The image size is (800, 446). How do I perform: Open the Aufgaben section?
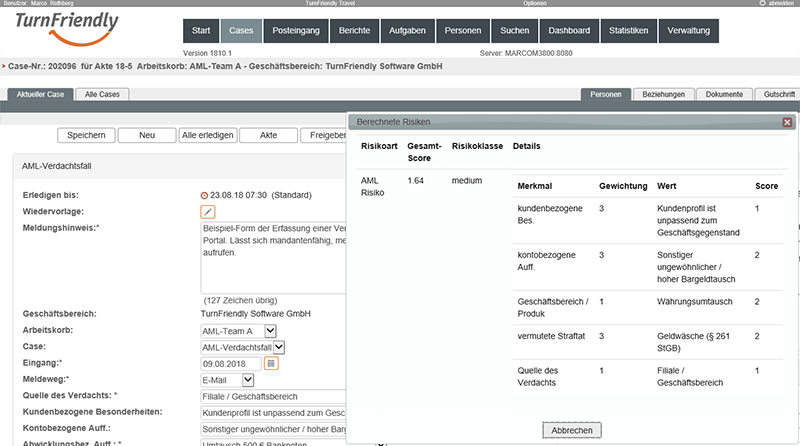[407, 31]
